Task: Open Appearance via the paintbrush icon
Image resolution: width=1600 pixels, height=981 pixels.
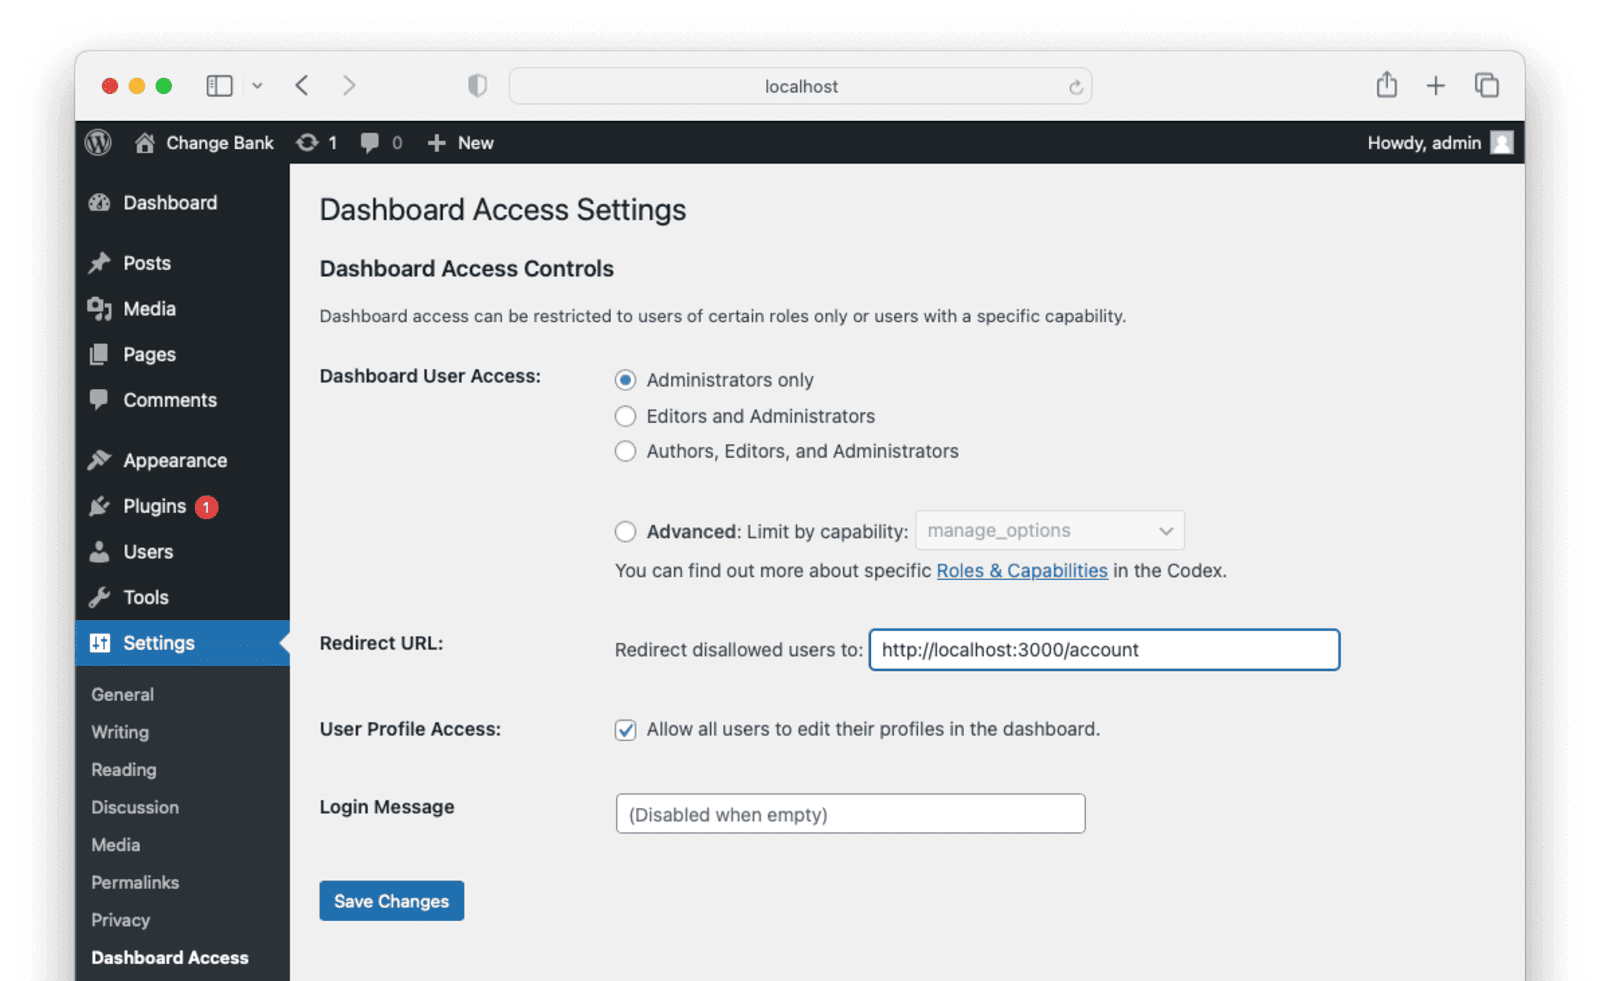Action: pos(100,459)
